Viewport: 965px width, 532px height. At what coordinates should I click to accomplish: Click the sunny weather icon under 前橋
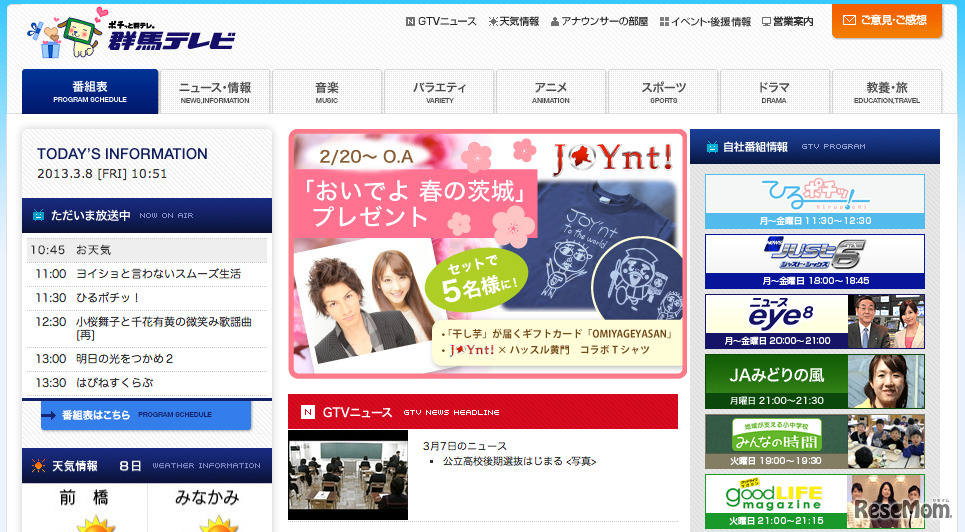point(95,523)
